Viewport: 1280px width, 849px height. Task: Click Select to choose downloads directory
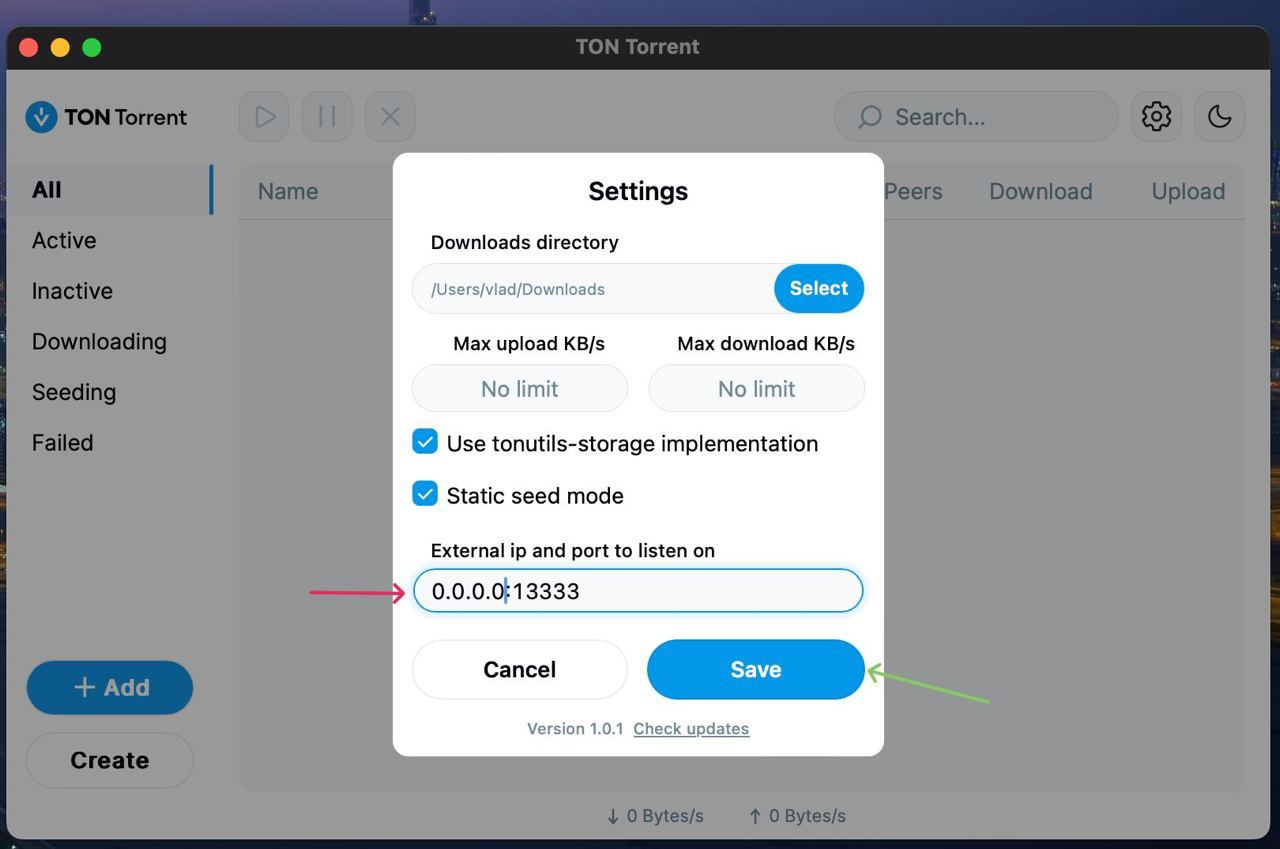(x=818, y=289)
